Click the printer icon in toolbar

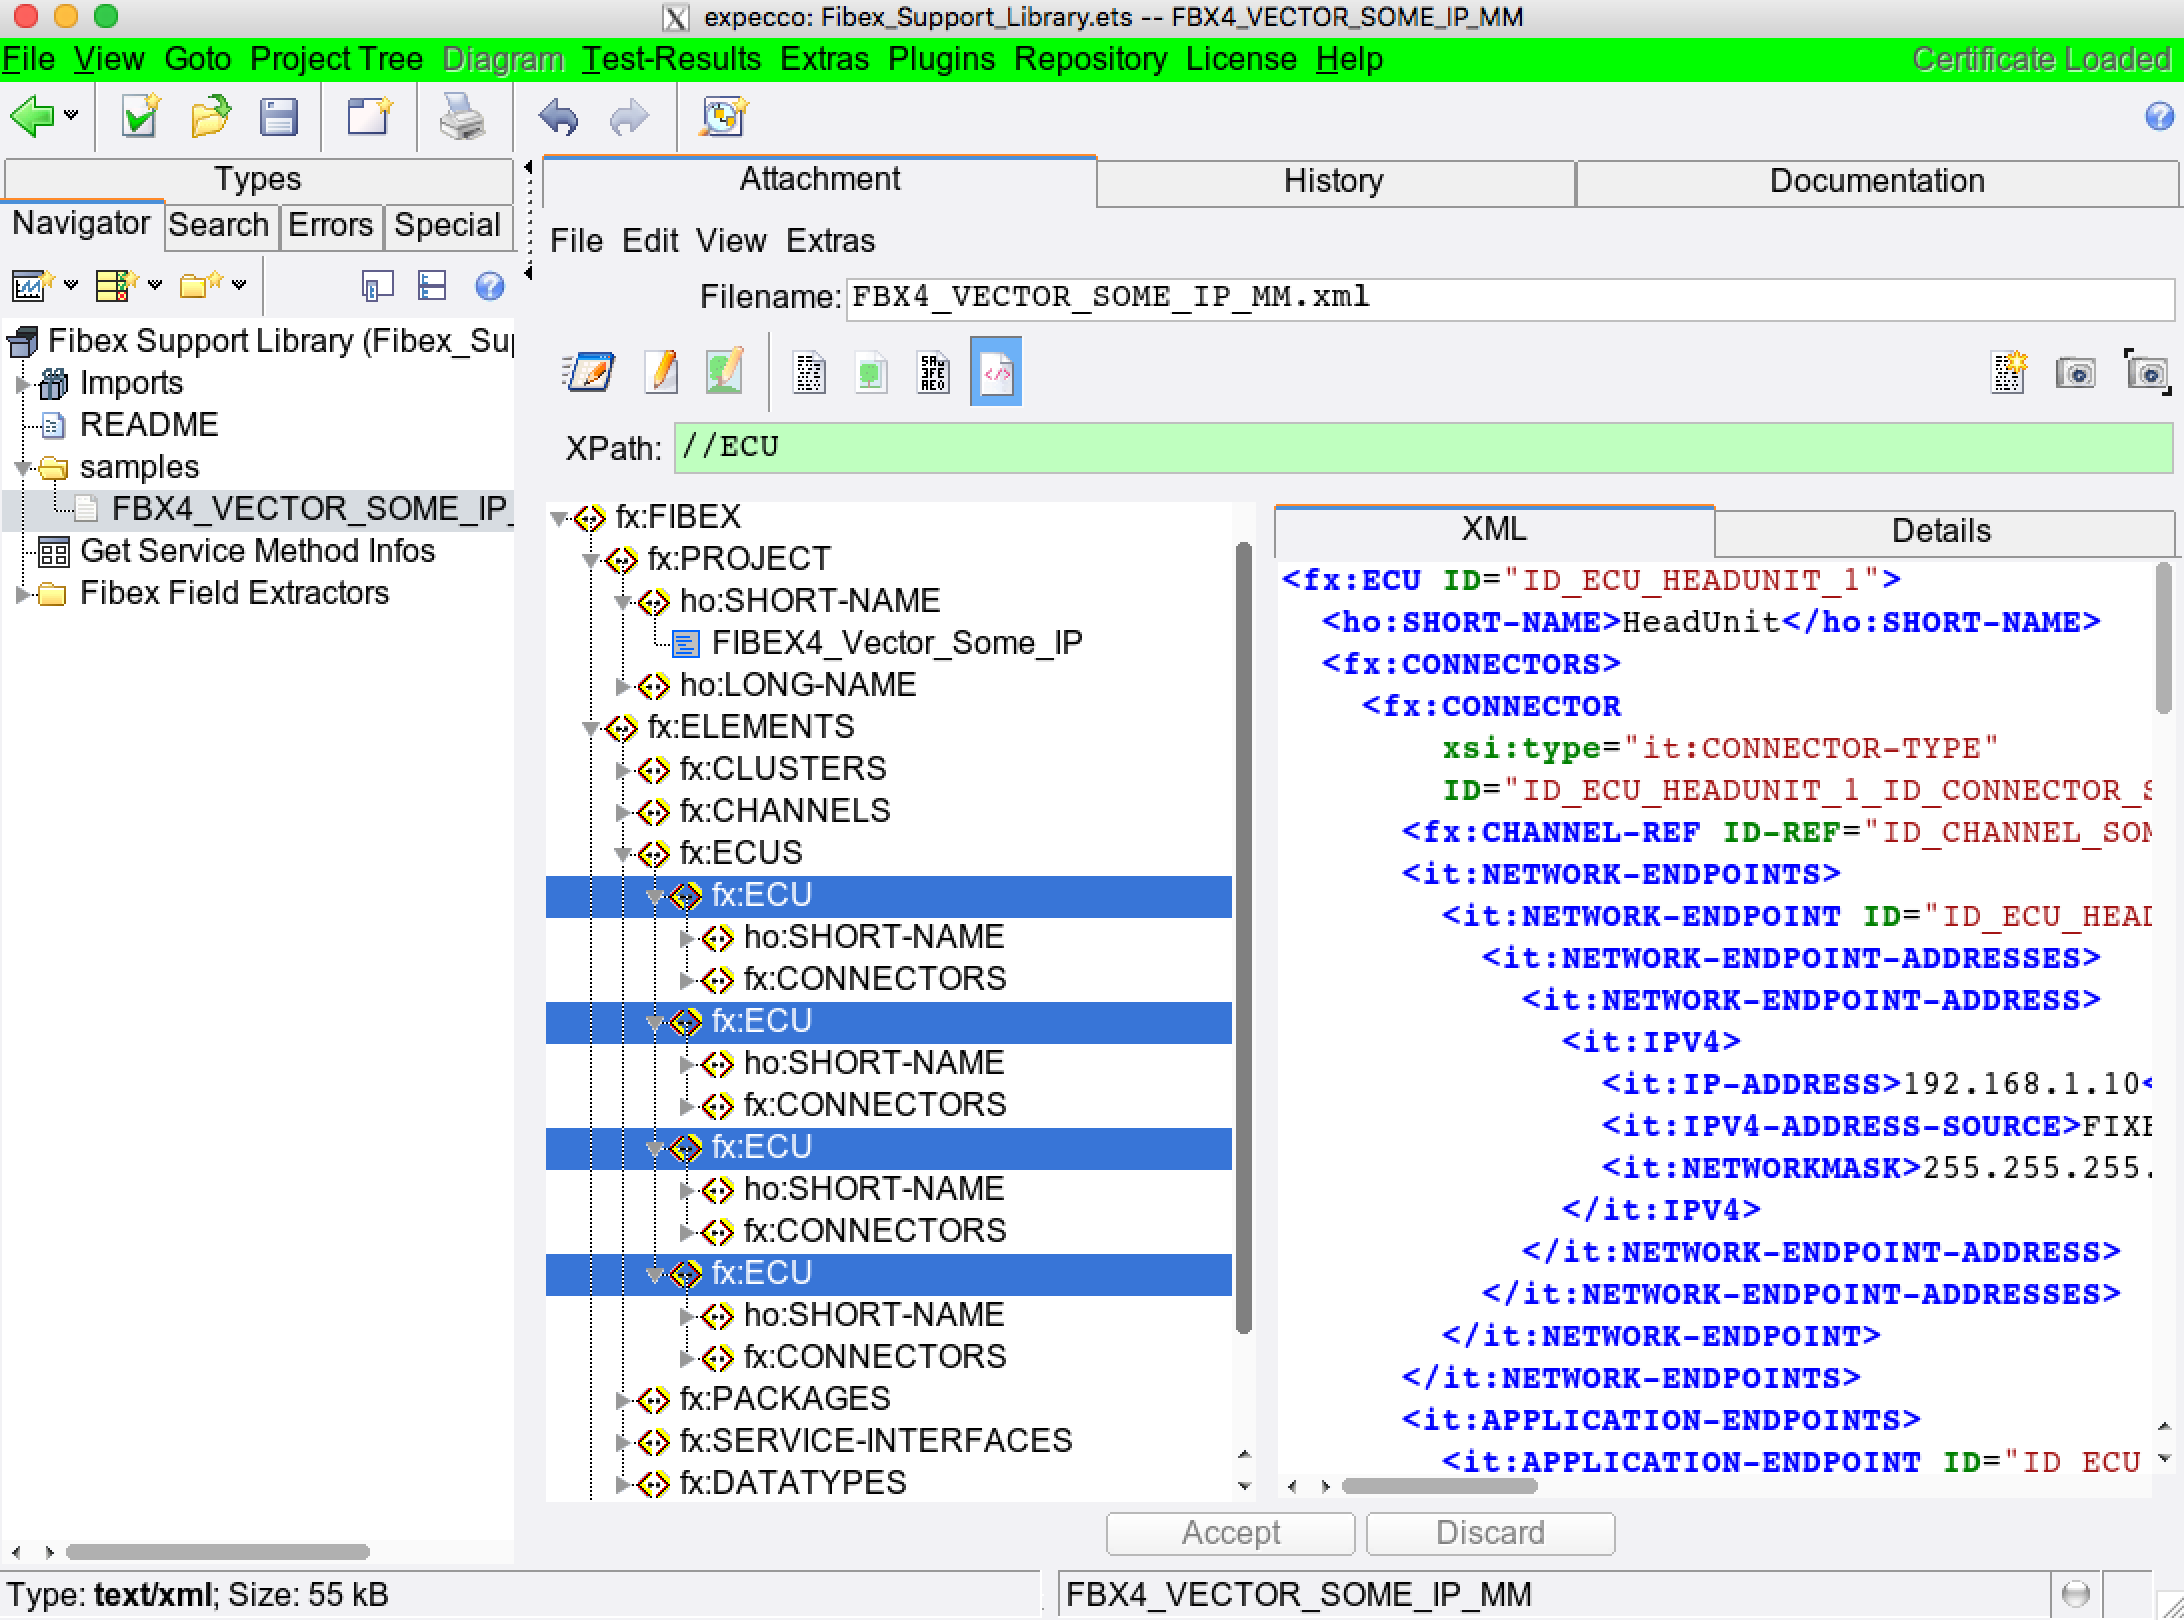coord(462,118)
